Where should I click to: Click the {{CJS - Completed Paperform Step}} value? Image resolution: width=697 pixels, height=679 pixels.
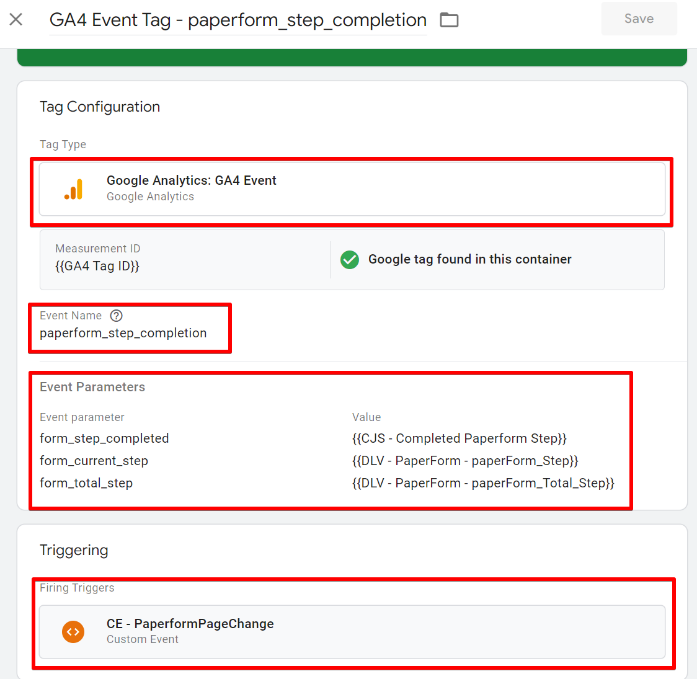pos(459,438)
